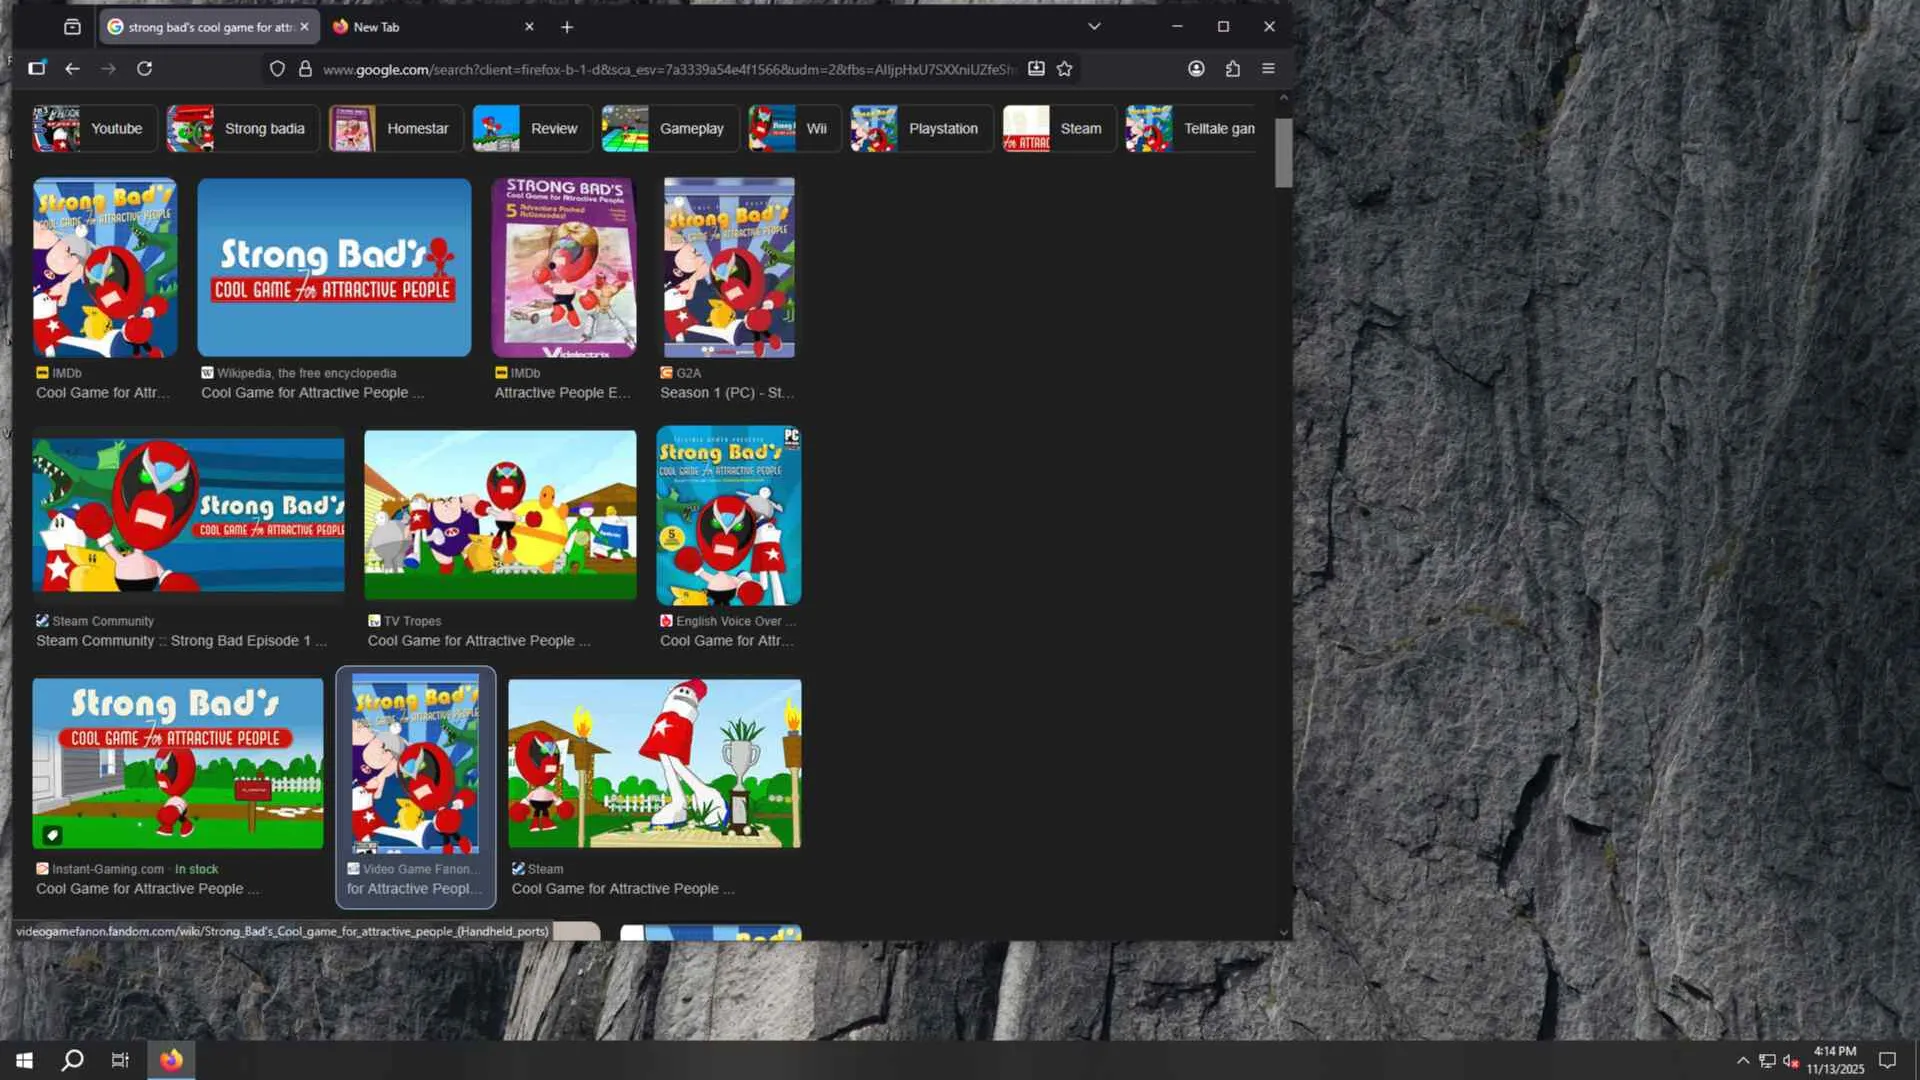Click the tracking protection shield icon
Image resolution: width=1920 pixels, height=1080 pixels.
(x=277, y=69)
